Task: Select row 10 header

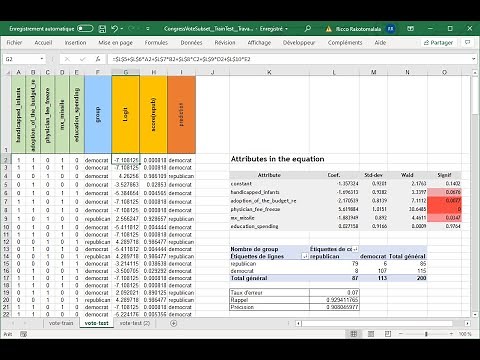Action: pos(6,227)
